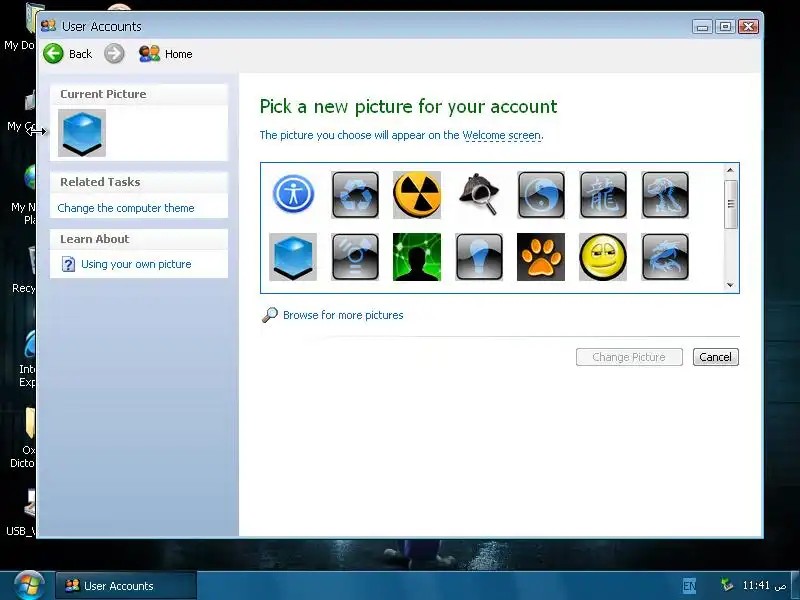This screenshot has height=600, width=800.
Task: Click Browse for more pictures
Action: click(343, 315)
